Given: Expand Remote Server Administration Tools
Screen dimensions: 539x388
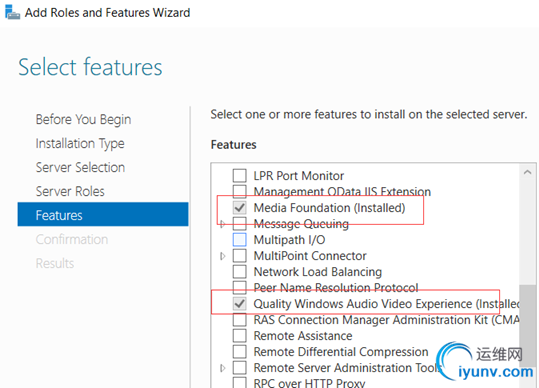Looking at the screenshot, I should [x=222, y=368].
